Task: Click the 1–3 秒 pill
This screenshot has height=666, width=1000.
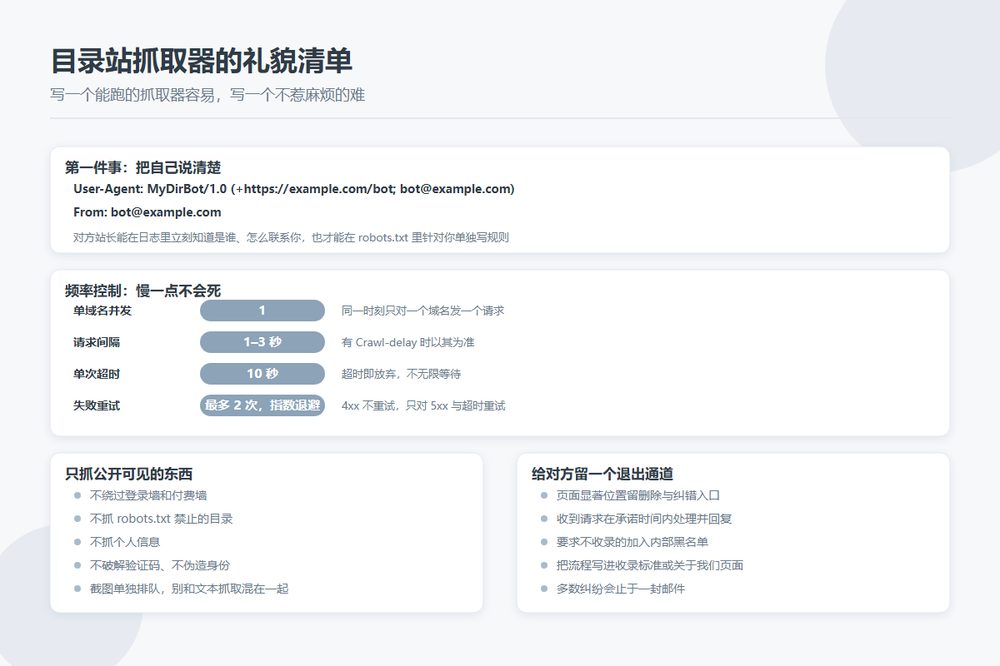Action: pyautogui.click(x=262, y=342)
